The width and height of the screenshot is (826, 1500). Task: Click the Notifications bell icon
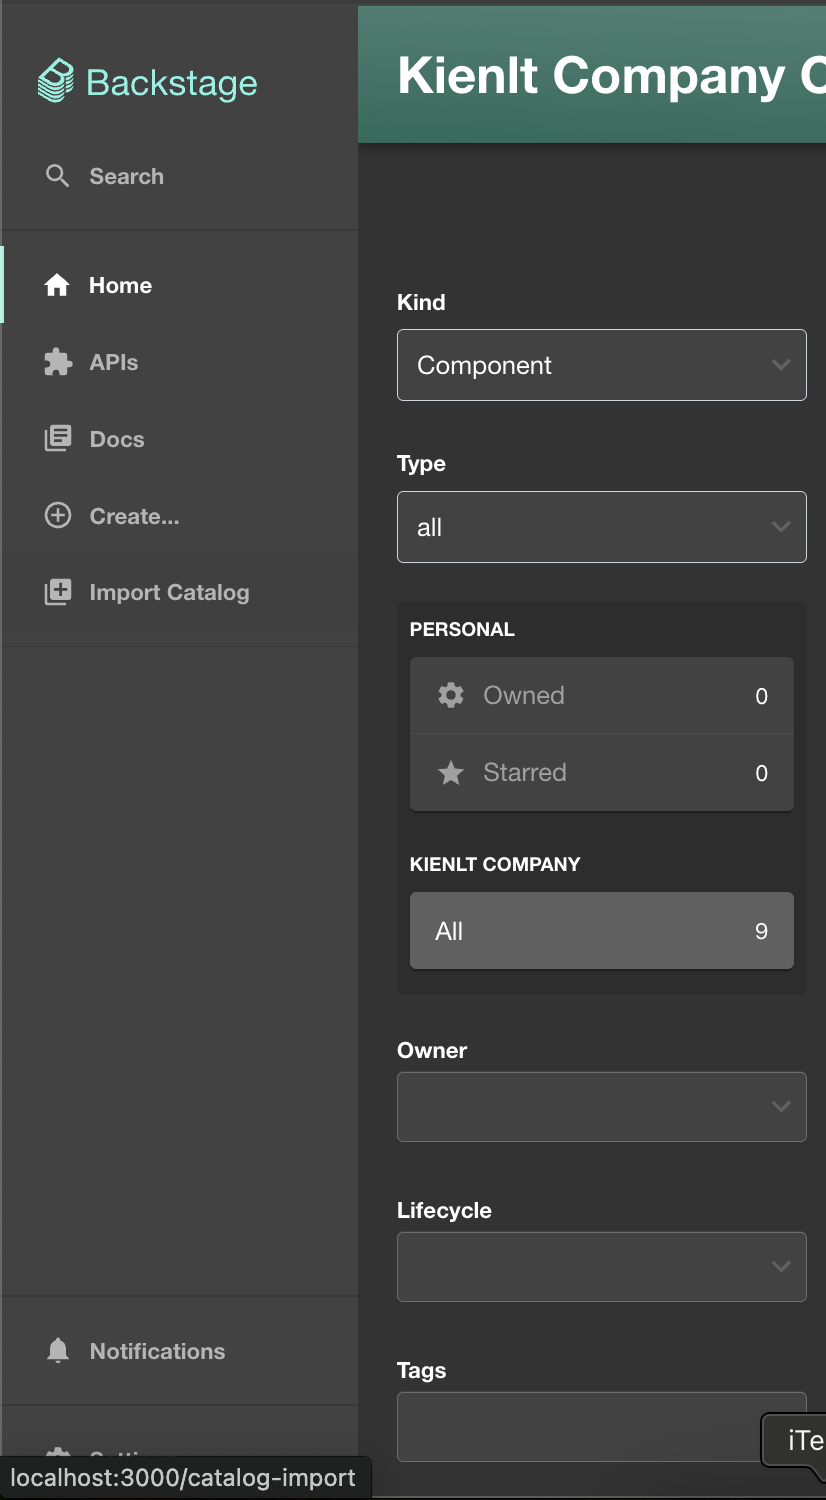pyautogui.click(x=57, y=1351)
